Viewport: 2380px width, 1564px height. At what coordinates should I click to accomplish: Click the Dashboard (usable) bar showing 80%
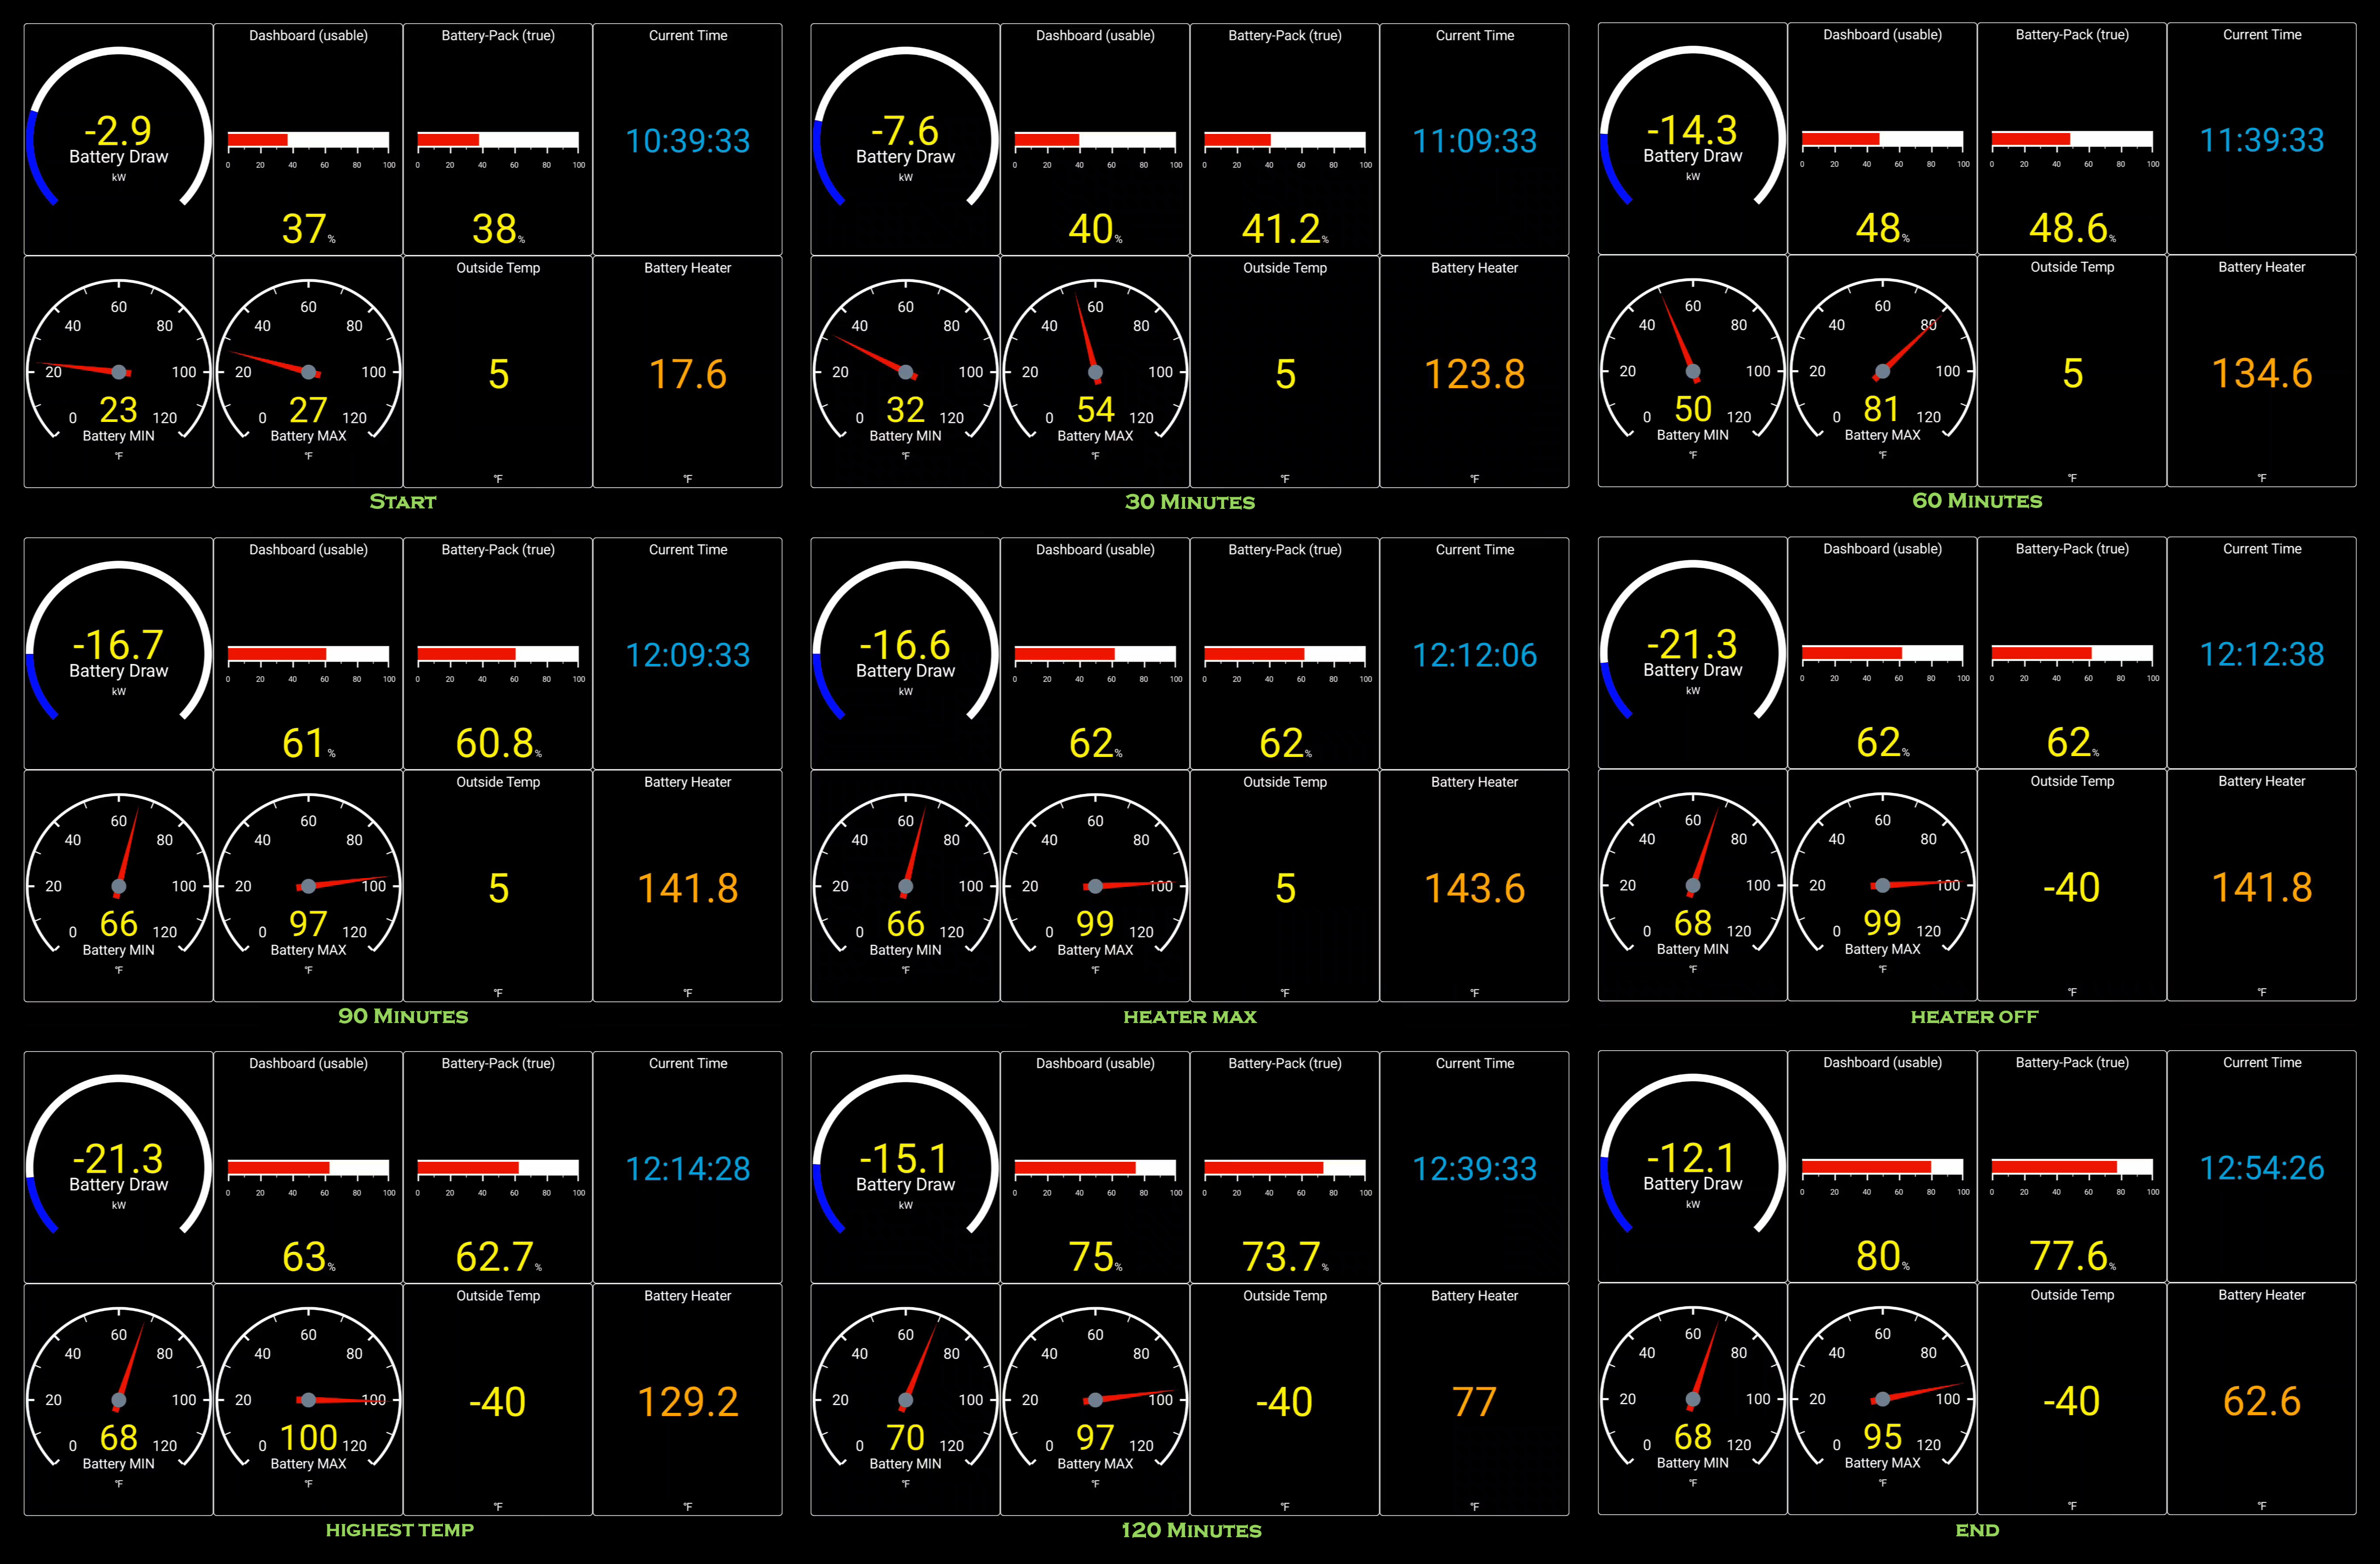[x=1882, y=1167]
